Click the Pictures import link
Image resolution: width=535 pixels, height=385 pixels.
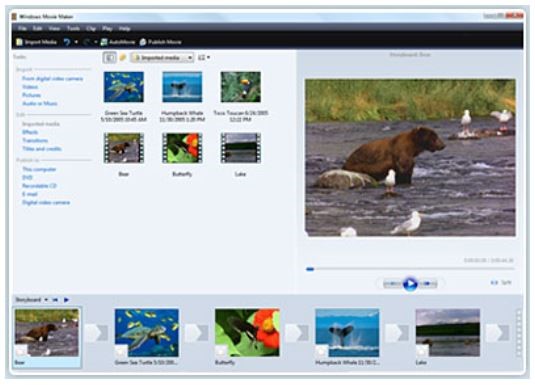(31, 95)
